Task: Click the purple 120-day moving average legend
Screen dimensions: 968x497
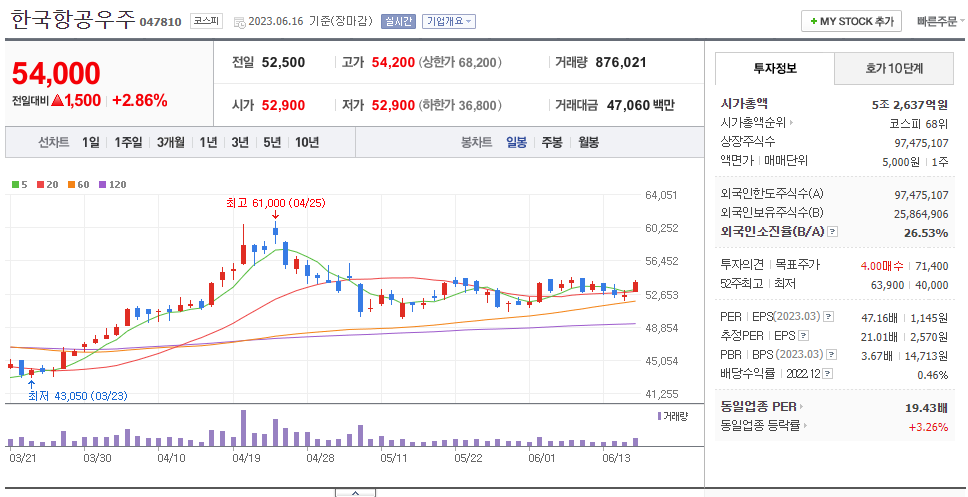Action: click(113, 185)
